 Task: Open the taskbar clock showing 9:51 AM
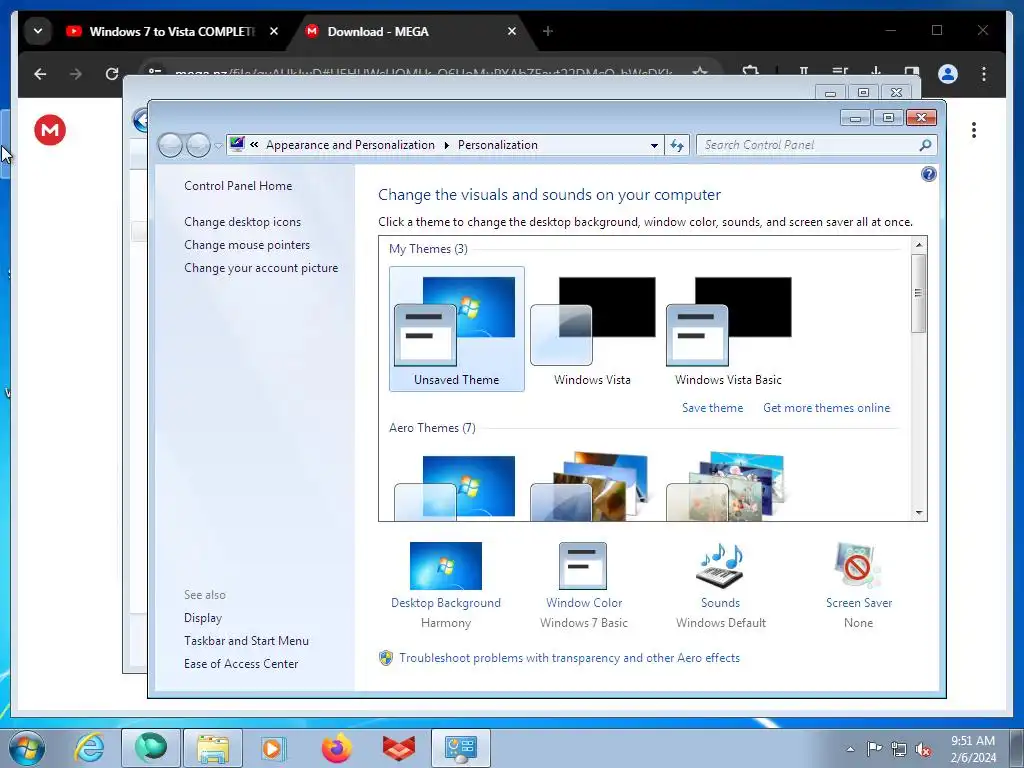tap(973, 749)
